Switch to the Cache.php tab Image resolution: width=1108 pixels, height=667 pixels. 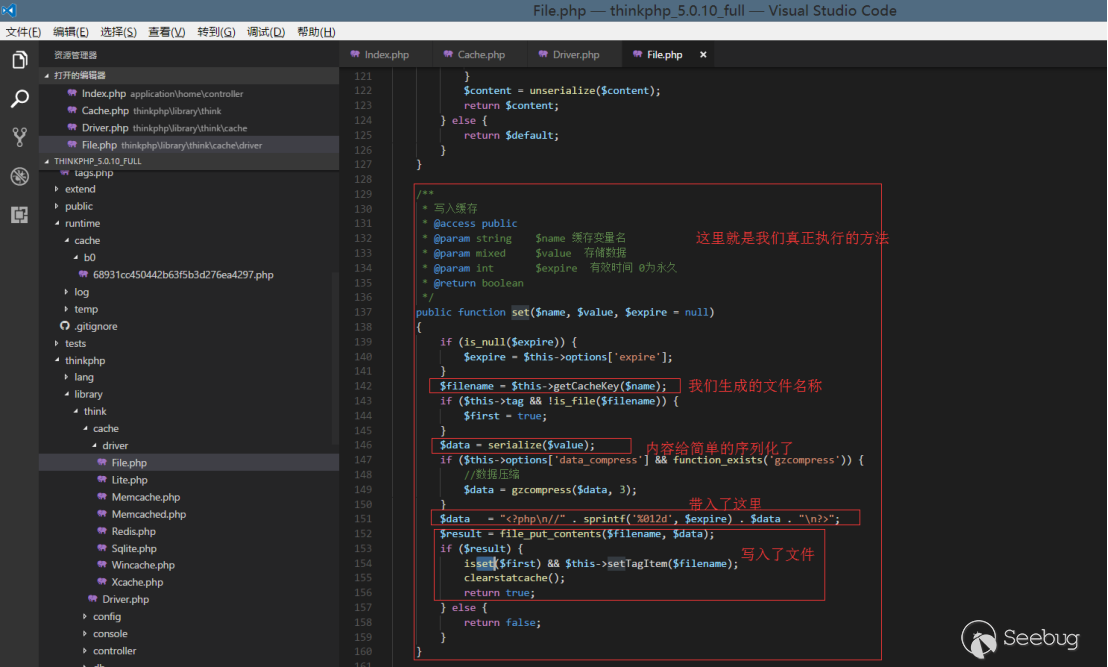coord(481,55)
